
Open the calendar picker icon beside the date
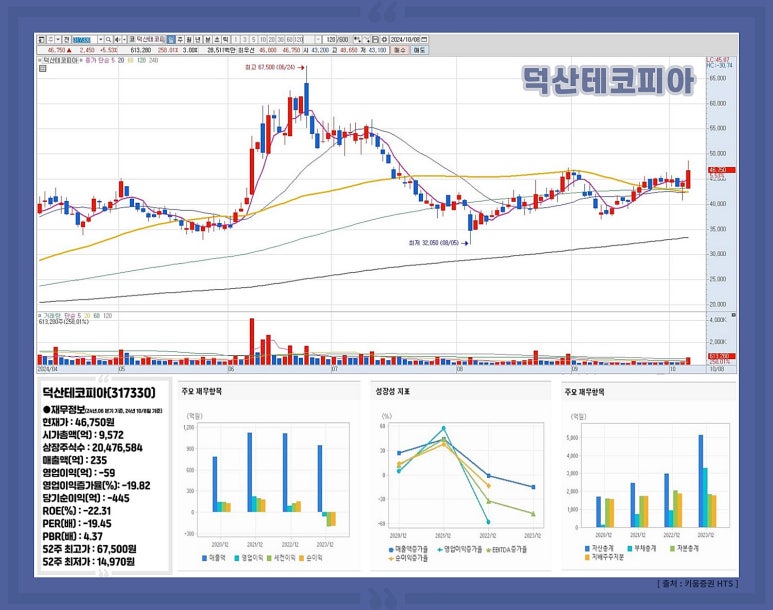[x=424, y=39]
